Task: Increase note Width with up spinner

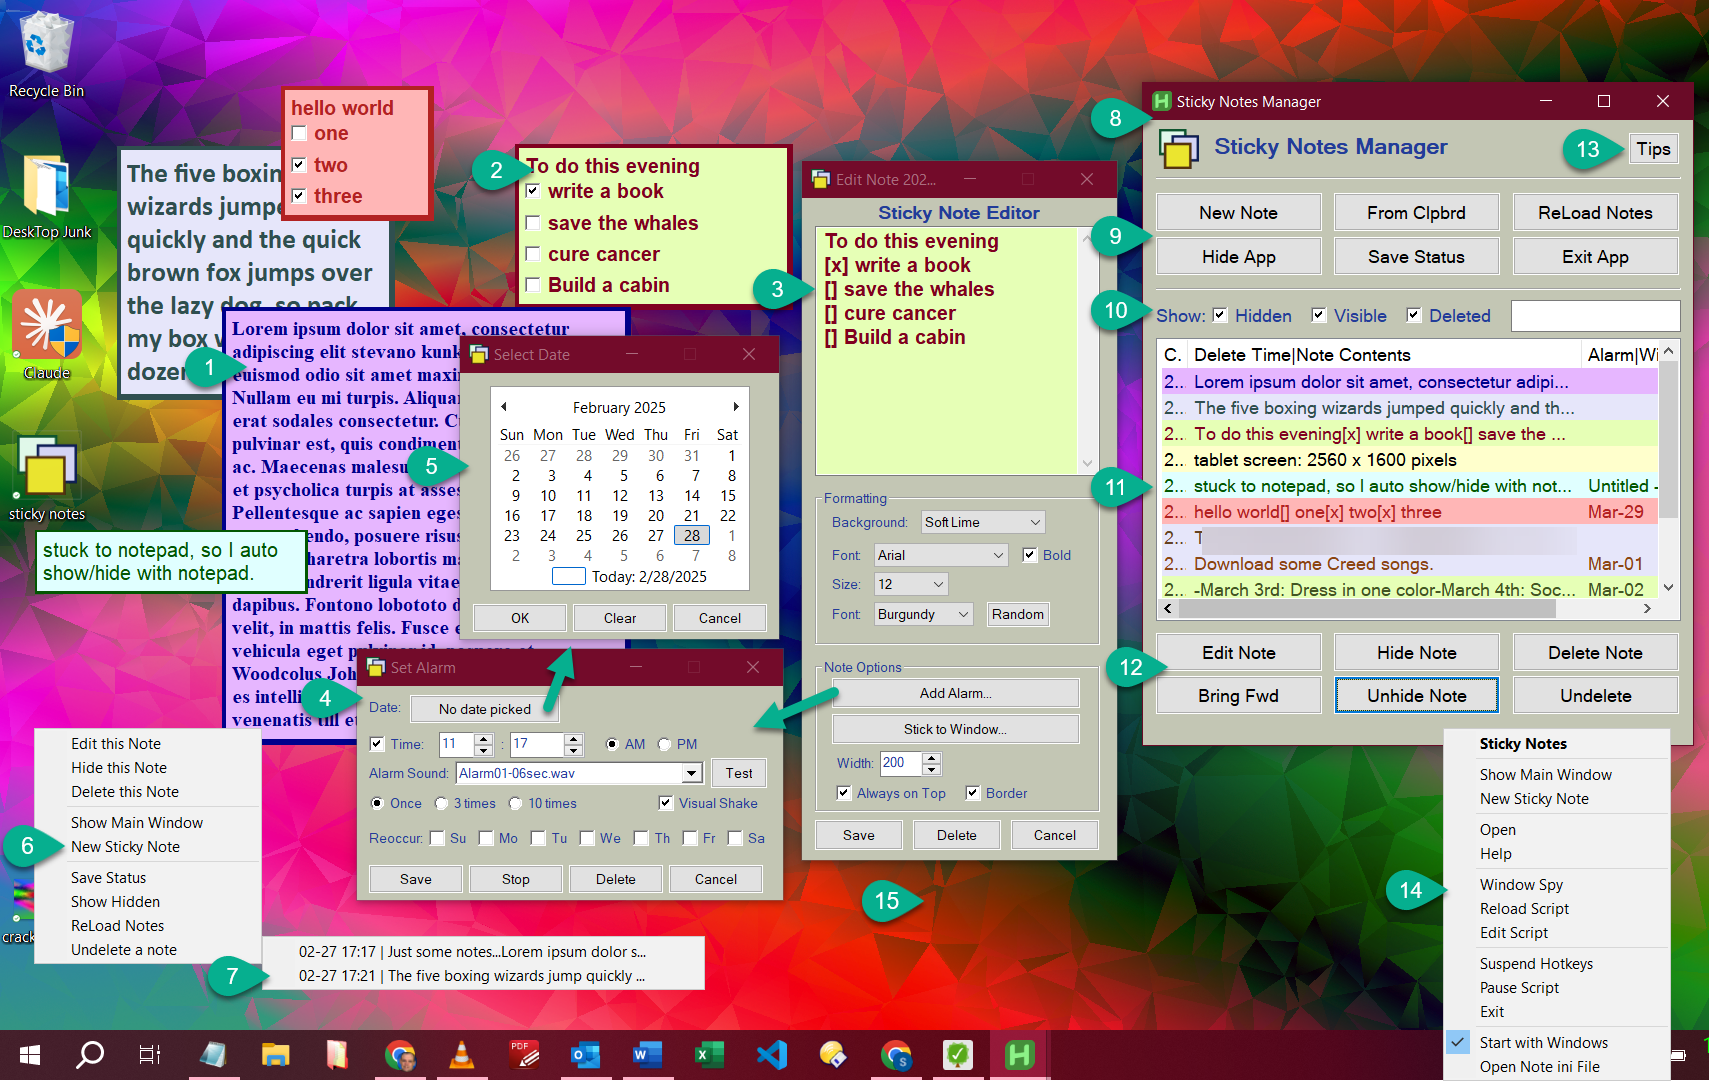Action: 932,758
